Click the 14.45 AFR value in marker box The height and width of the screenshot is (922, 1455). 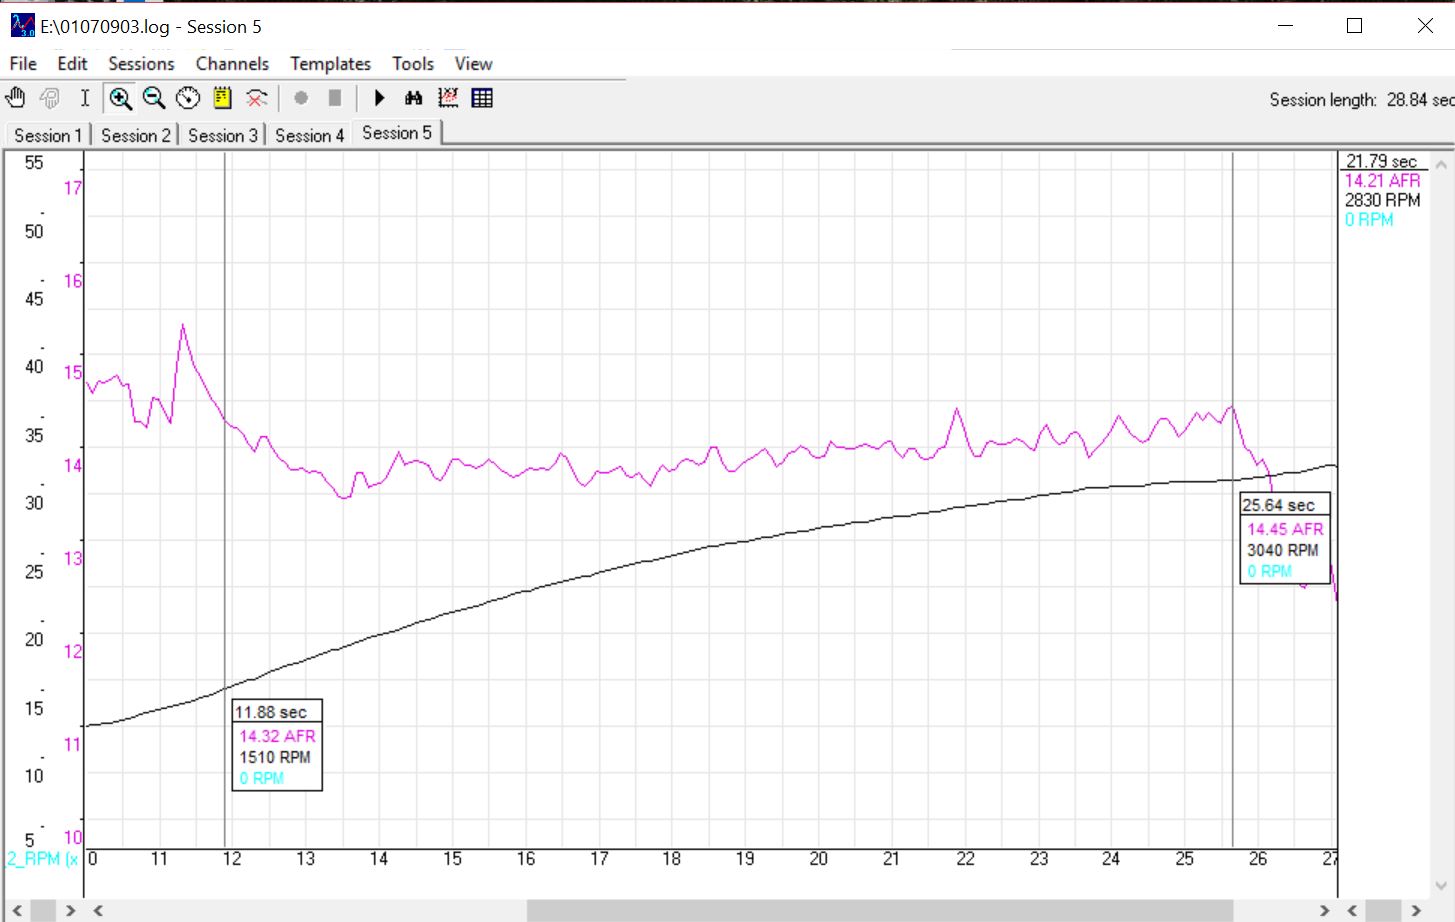1285,529
